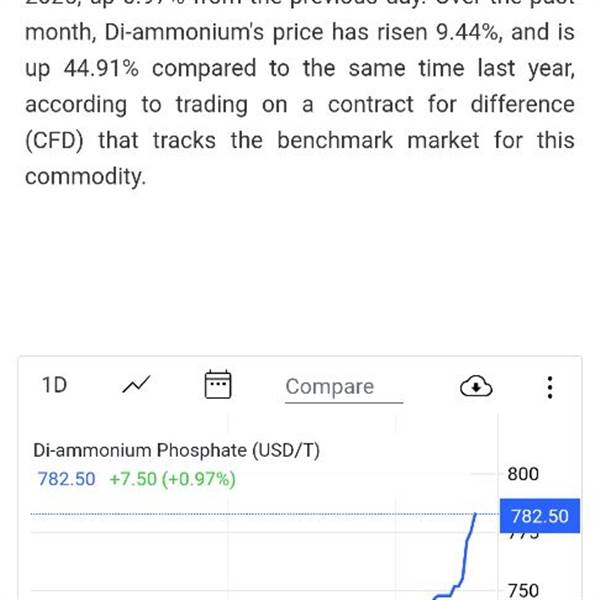The width and height of the screenshot is (600, 600).
Task: Click the (CFD) abbreviation in the paragraph
Action: click(x=54, y=141)
